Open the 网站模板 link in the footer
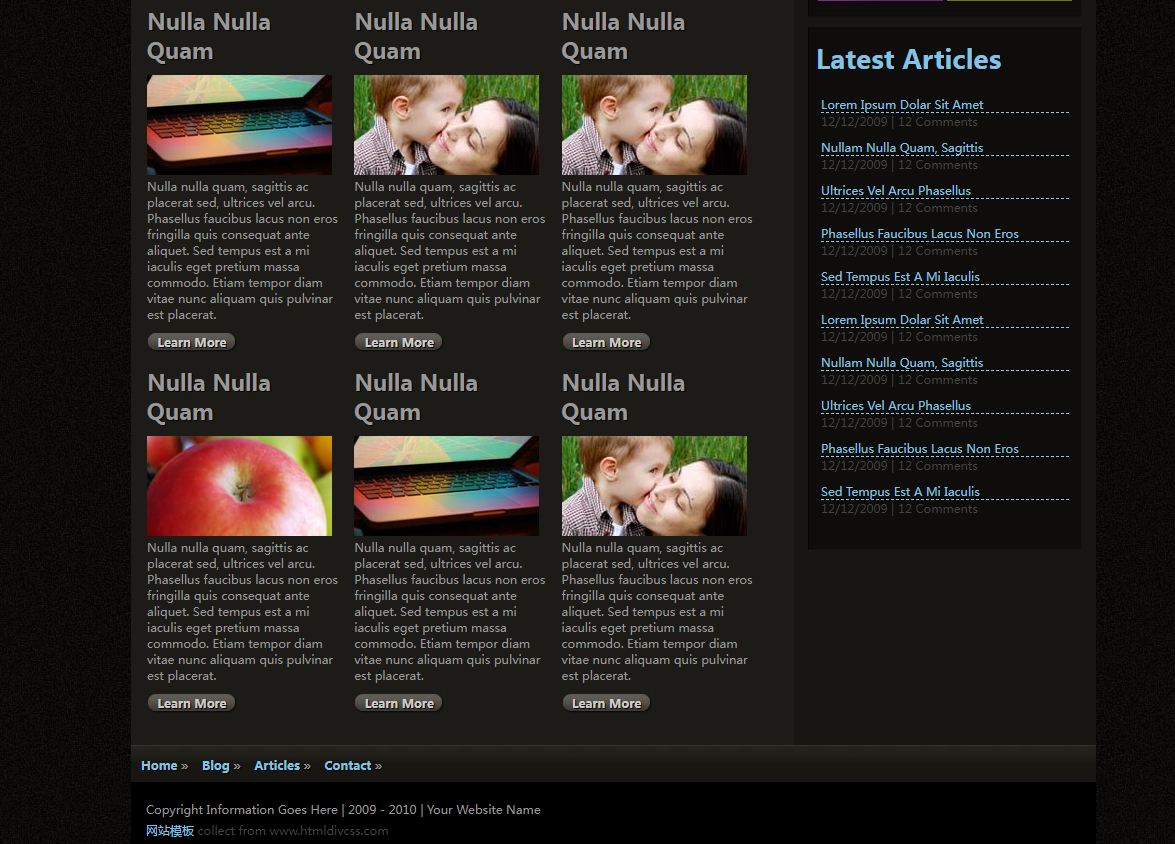1175x844 pixels. click(x=170, y=831)
